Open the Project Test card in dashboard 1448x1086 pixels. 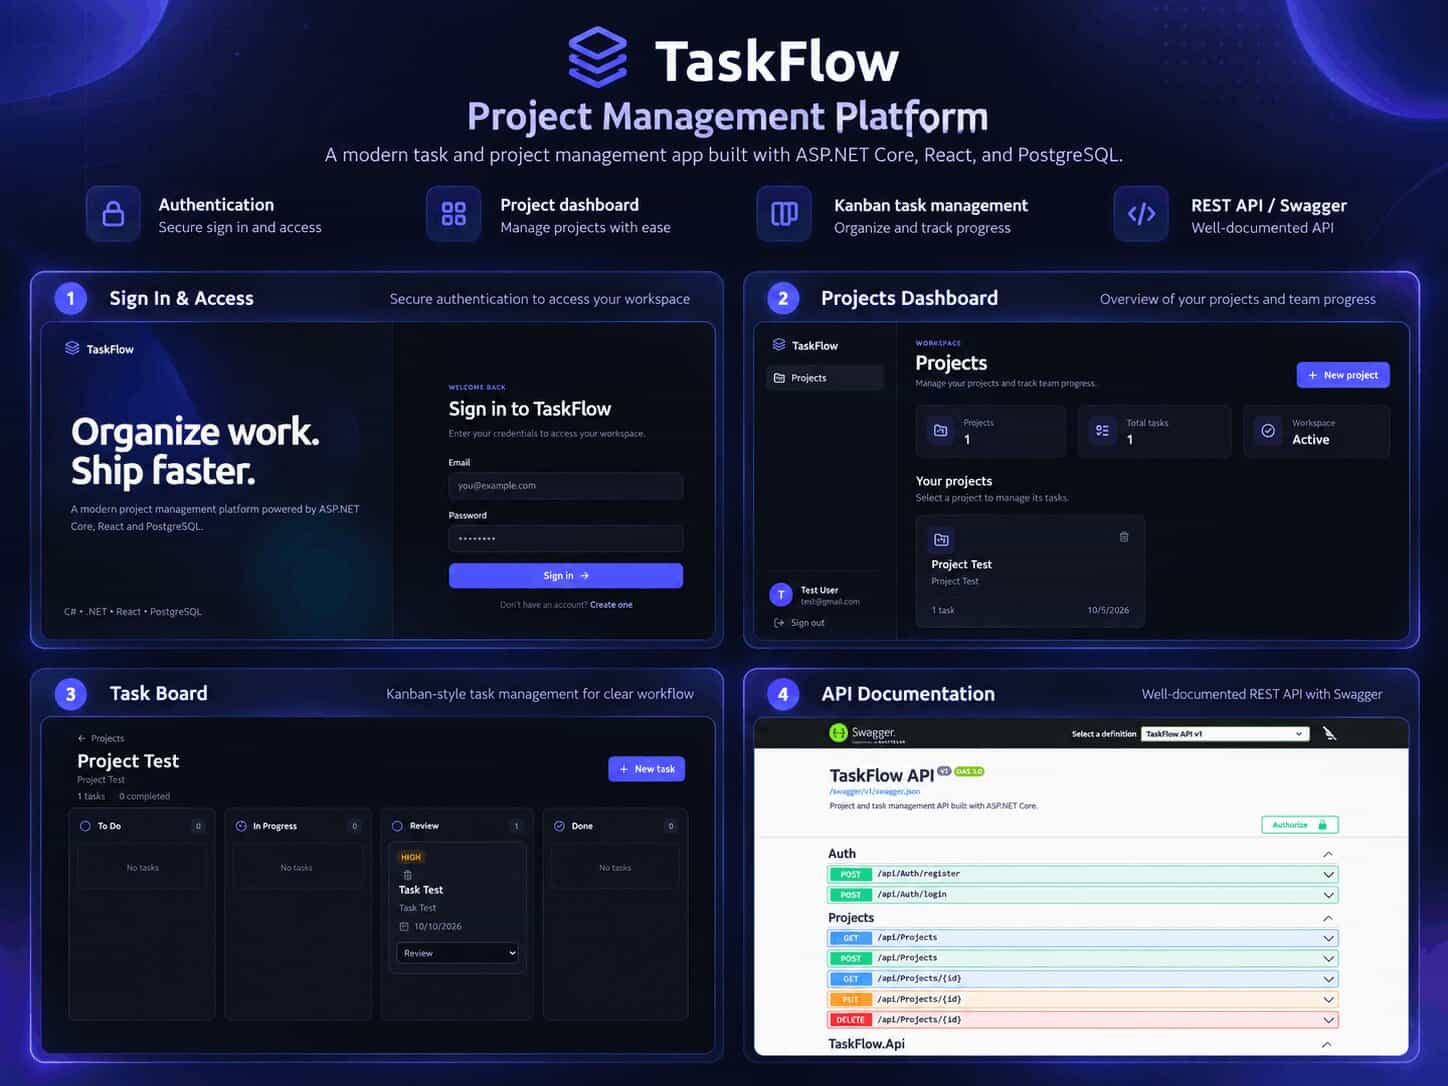1030,572
